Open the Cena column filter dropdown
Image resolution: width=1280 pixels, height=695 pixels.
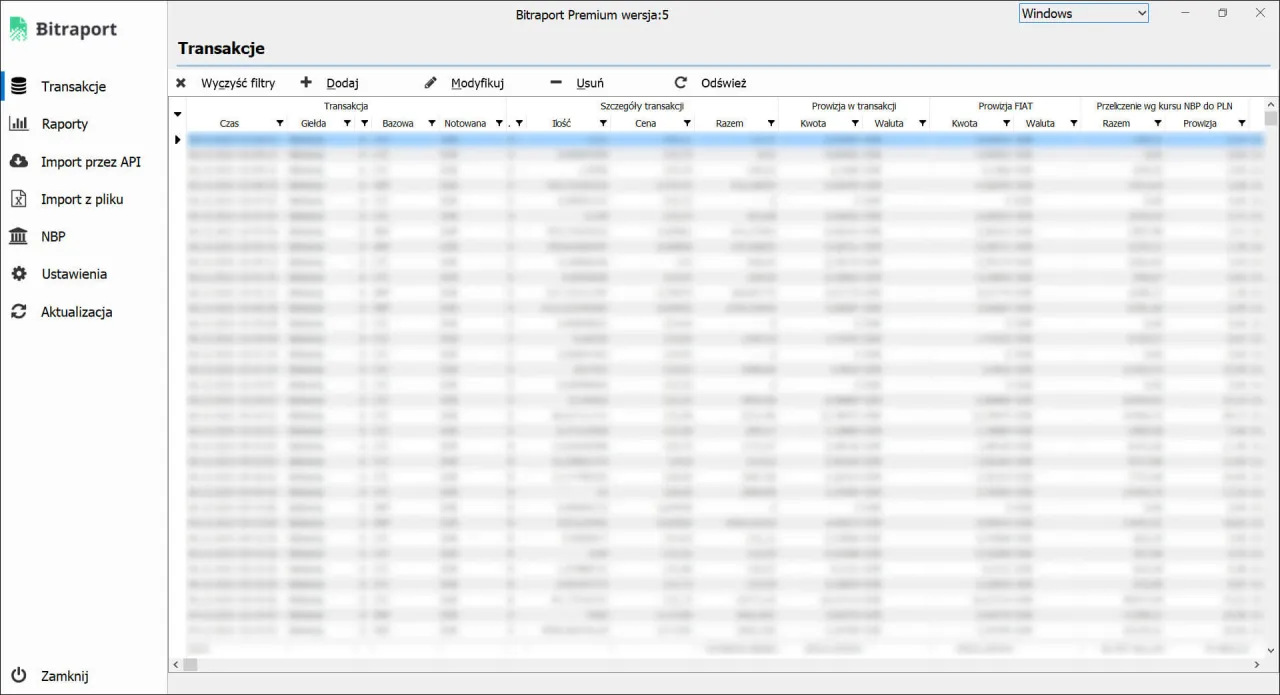tap(687, 124)
